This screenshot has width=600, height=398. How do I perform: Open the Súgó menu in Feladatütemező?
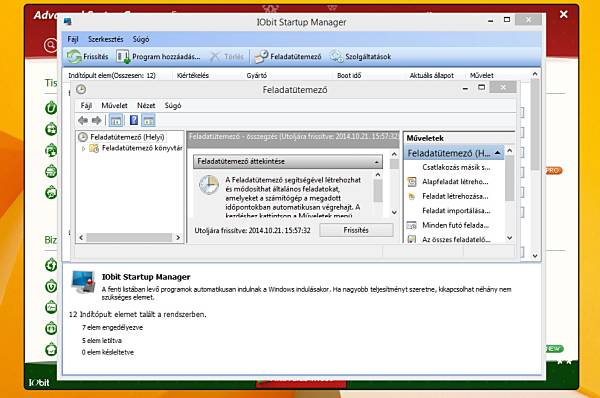[173, 105]
